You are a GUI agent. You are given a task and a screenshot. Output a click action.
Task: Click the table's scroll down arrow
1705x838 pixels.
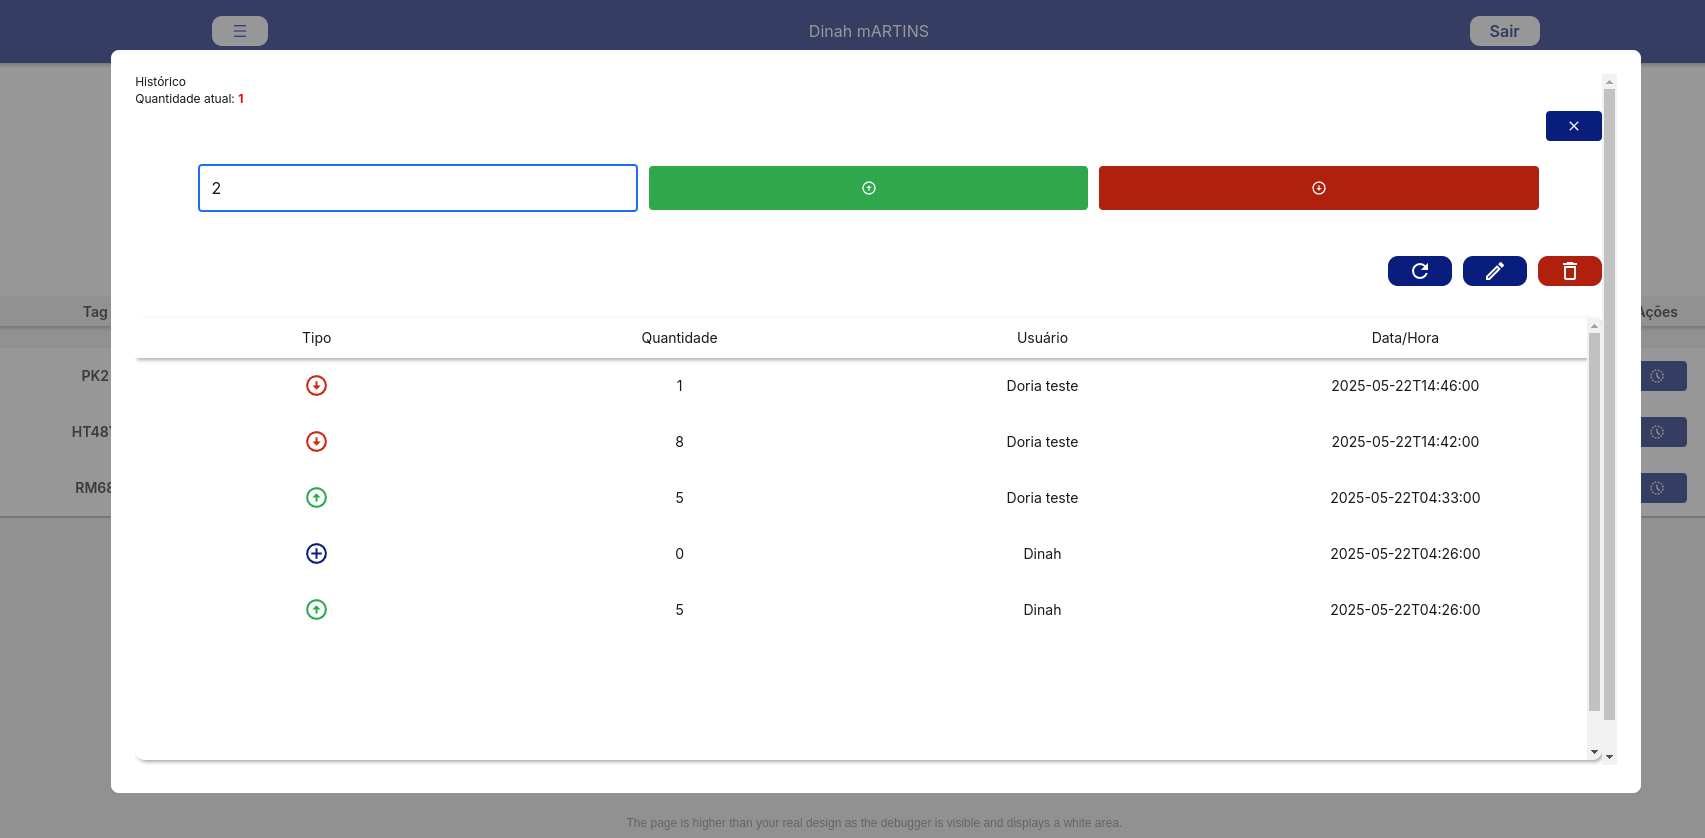tap(1594, 752)
